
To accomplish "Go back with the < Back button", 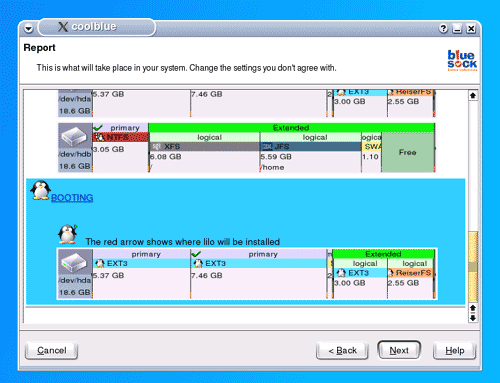I will [x=342, y=351].
